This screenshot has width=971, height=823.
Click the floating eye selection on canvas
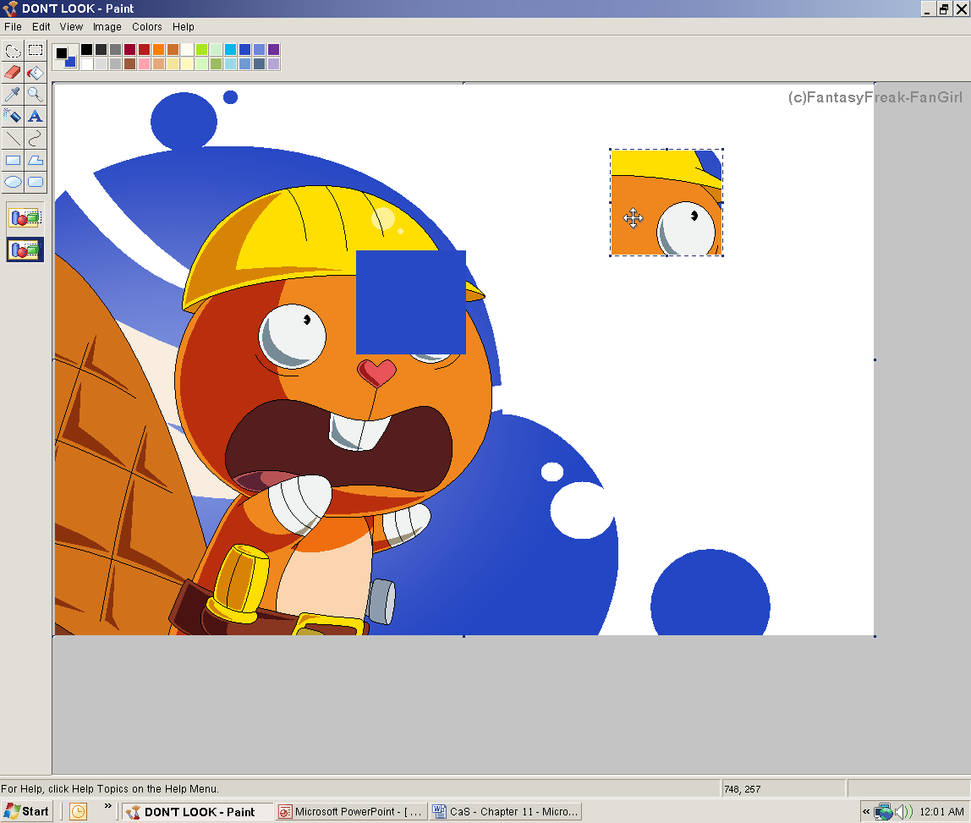(666, 202)
